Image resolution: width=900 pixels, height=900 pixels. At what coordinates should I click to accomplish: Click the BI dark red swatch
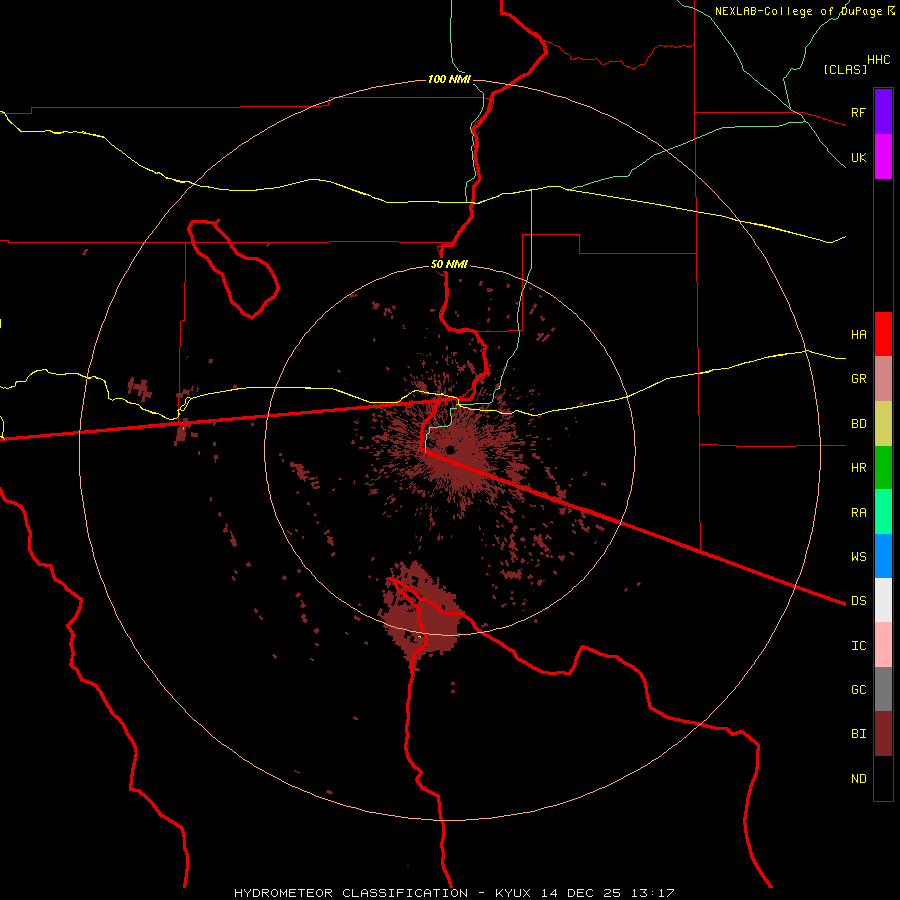pyautogui.click(x=883, y=734)
